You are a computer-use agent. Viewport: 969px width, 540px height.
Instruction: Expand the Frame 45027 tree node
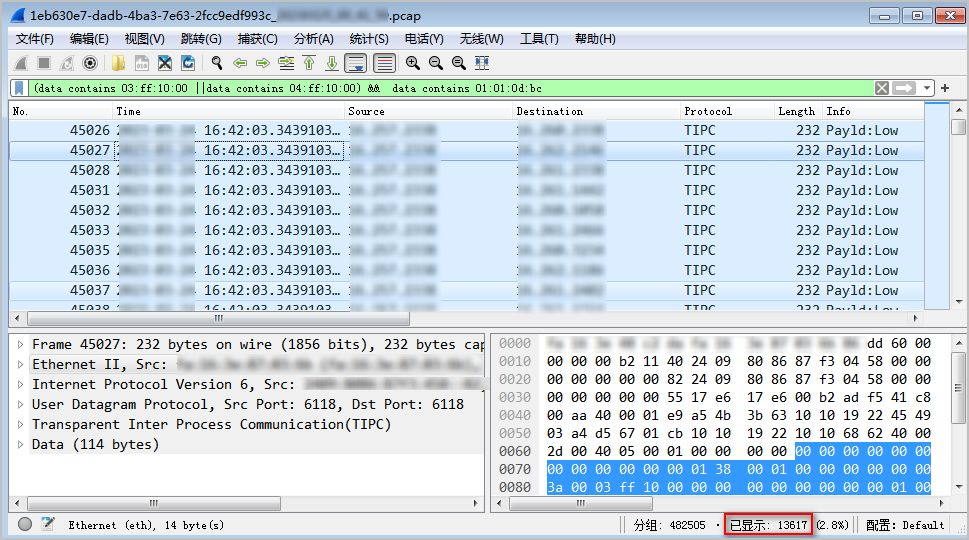click(20, 345)
